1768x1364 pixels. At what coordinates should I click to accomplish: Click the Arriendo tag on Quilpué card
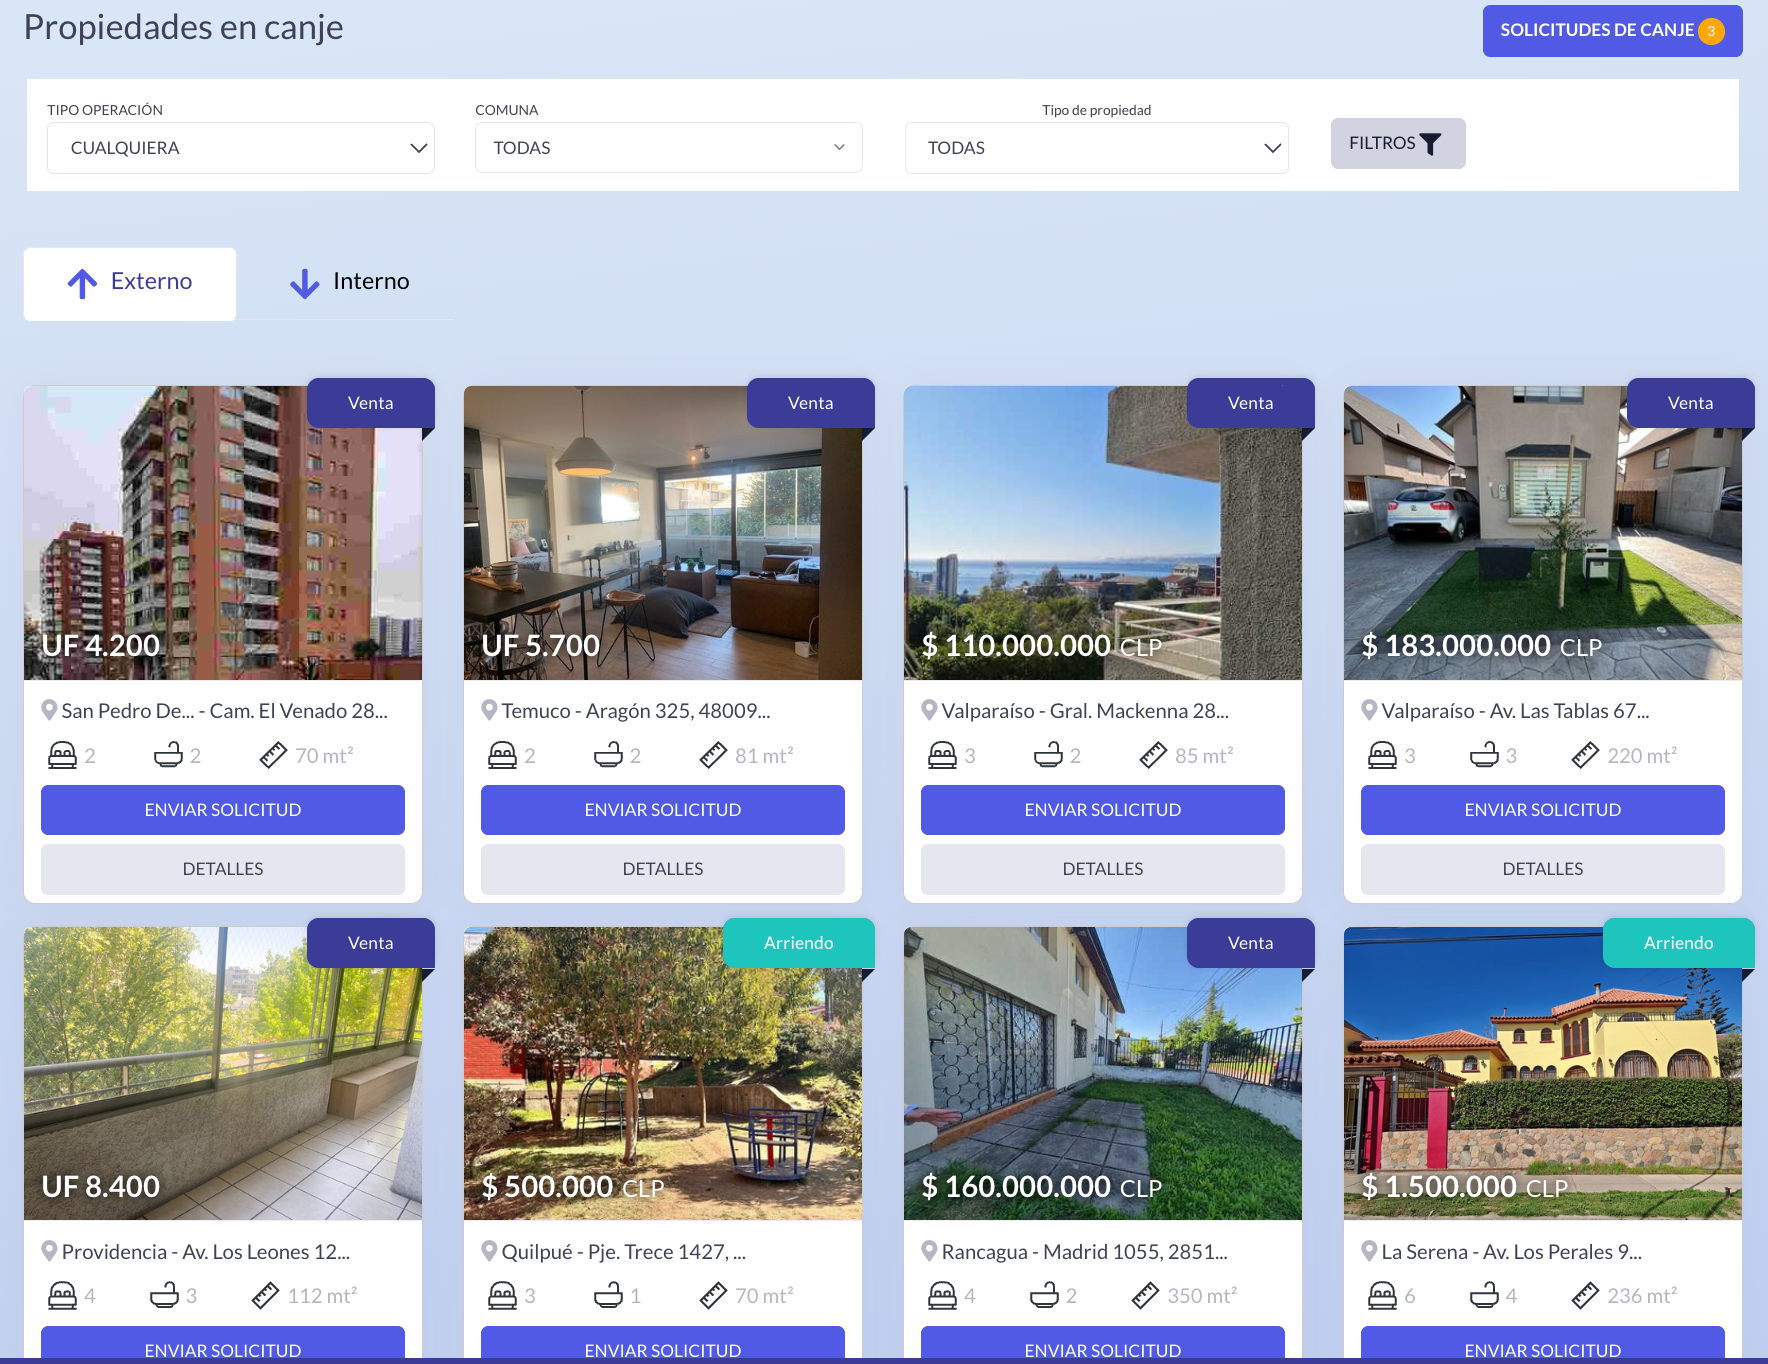point(799,943)
